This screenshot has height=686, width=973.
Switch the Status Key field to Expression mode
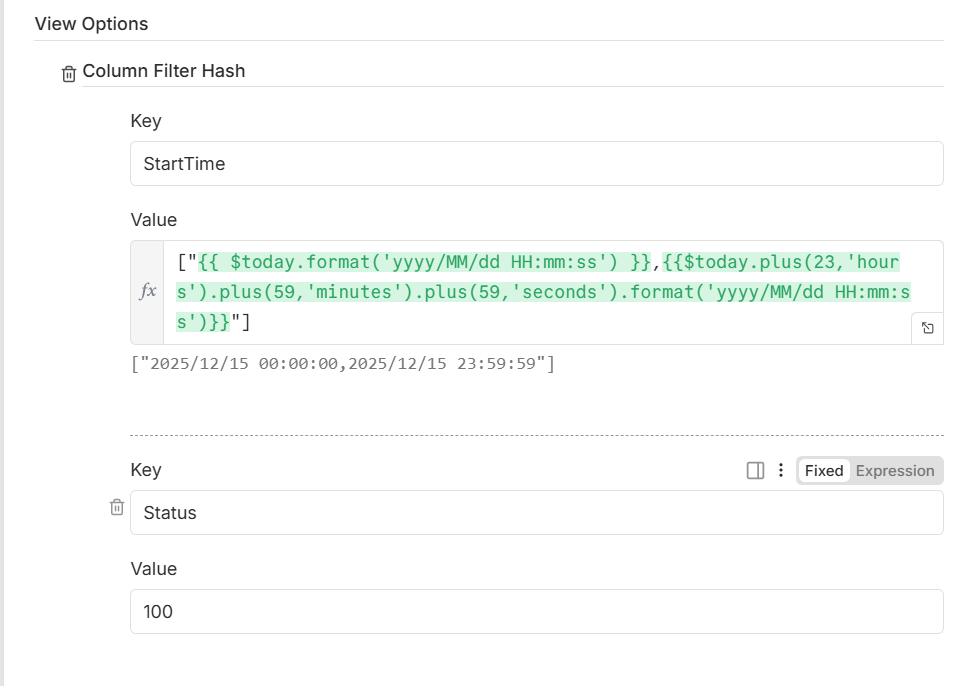tap(895, 471)
